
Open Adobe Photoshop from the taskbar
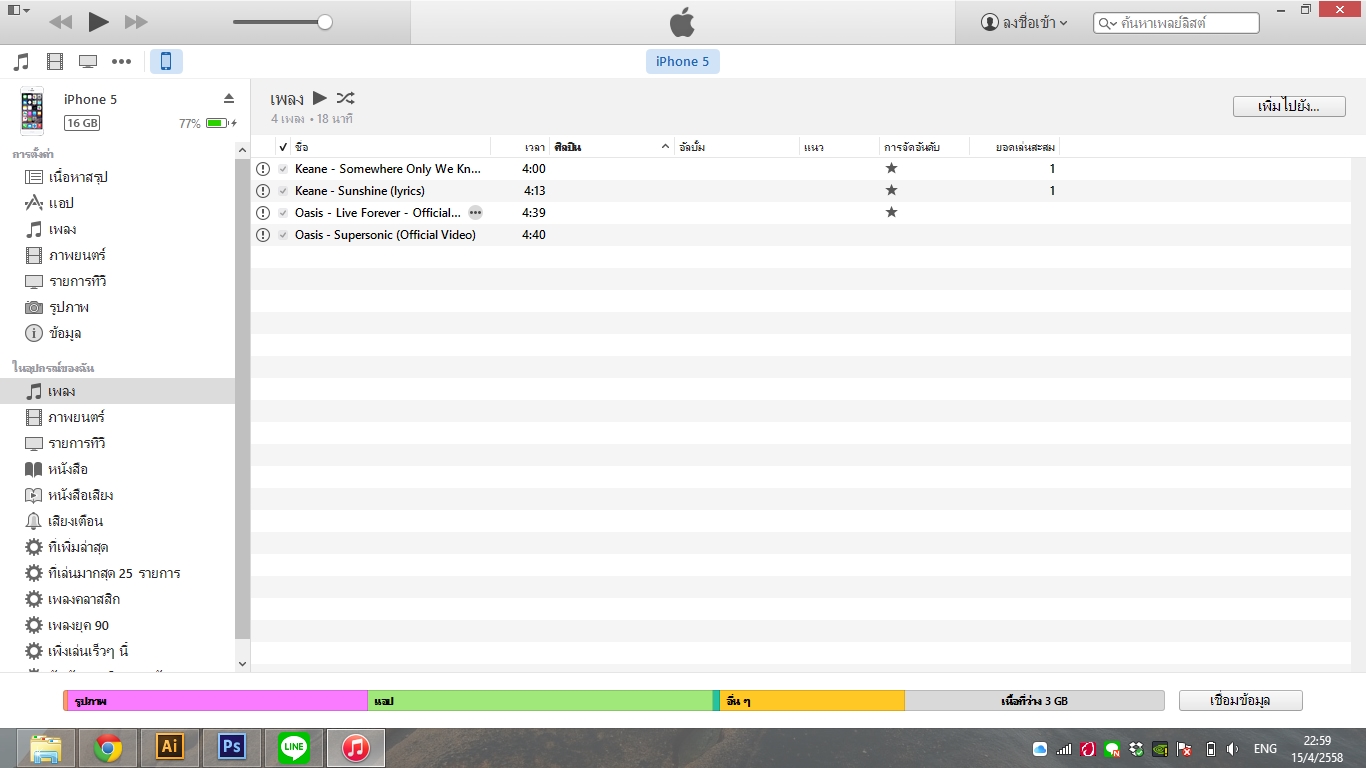coord(232,747)
